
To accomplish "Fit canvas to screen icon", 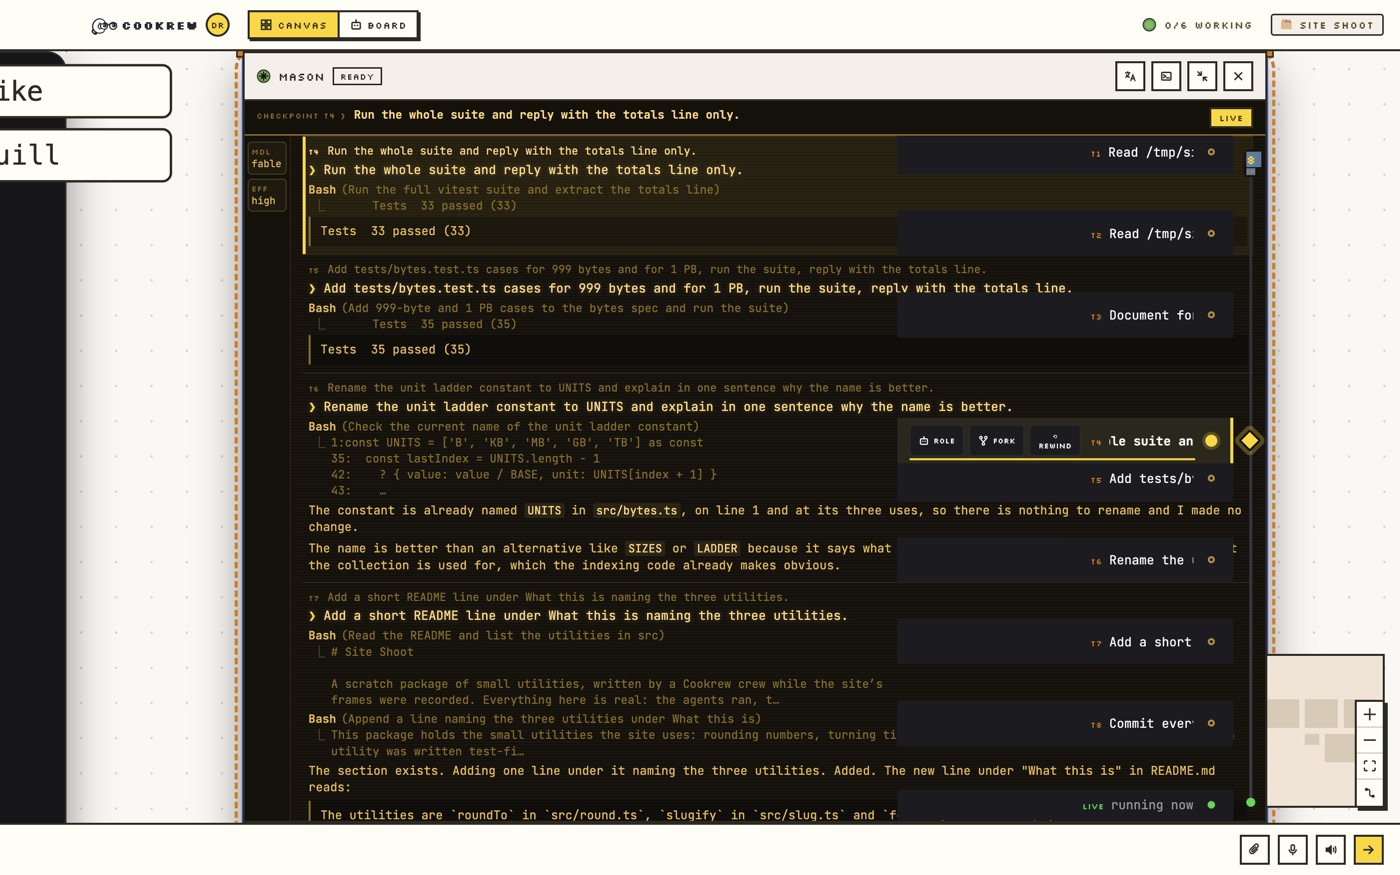I will click(1370, 766).
